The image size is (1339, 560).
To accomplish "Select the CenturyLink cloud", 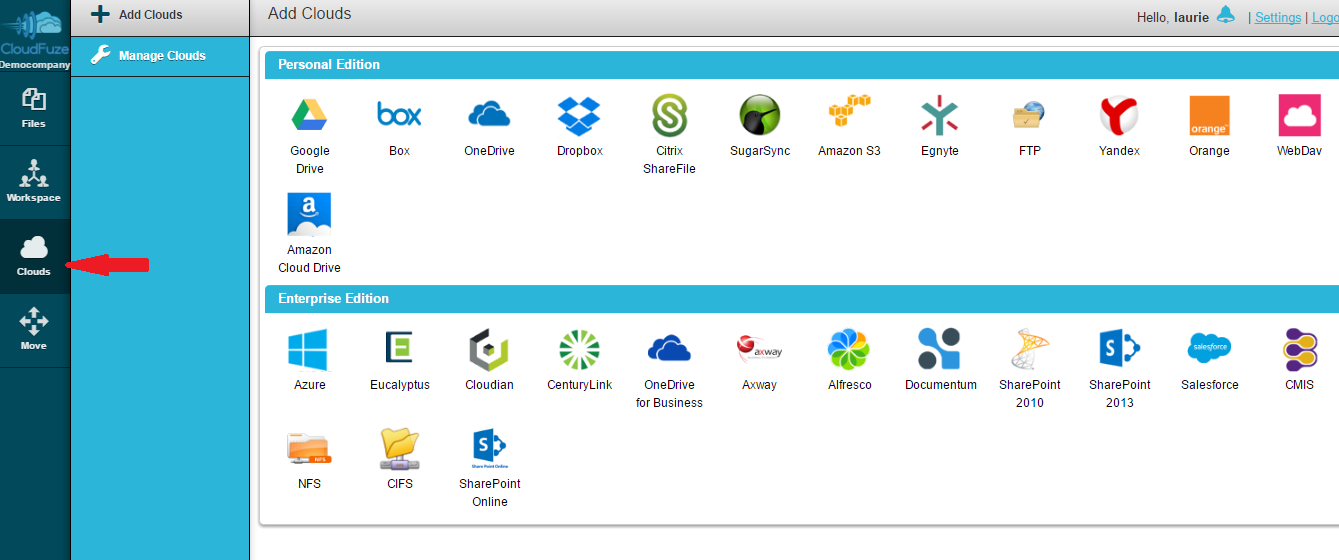I will 579,350.
